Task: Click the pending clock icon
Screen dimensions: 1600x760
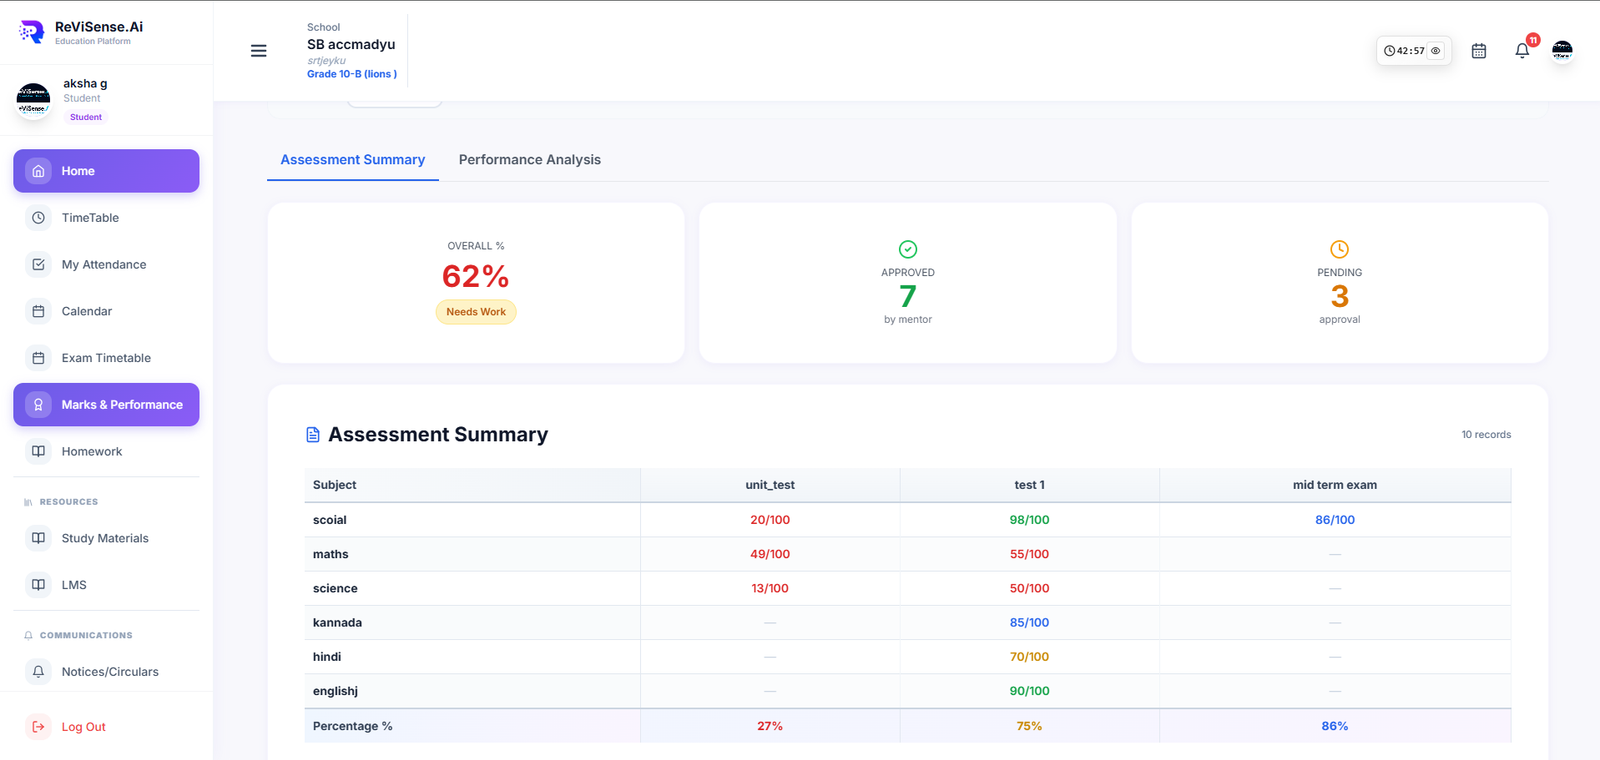Action: tap(1339, 249)
